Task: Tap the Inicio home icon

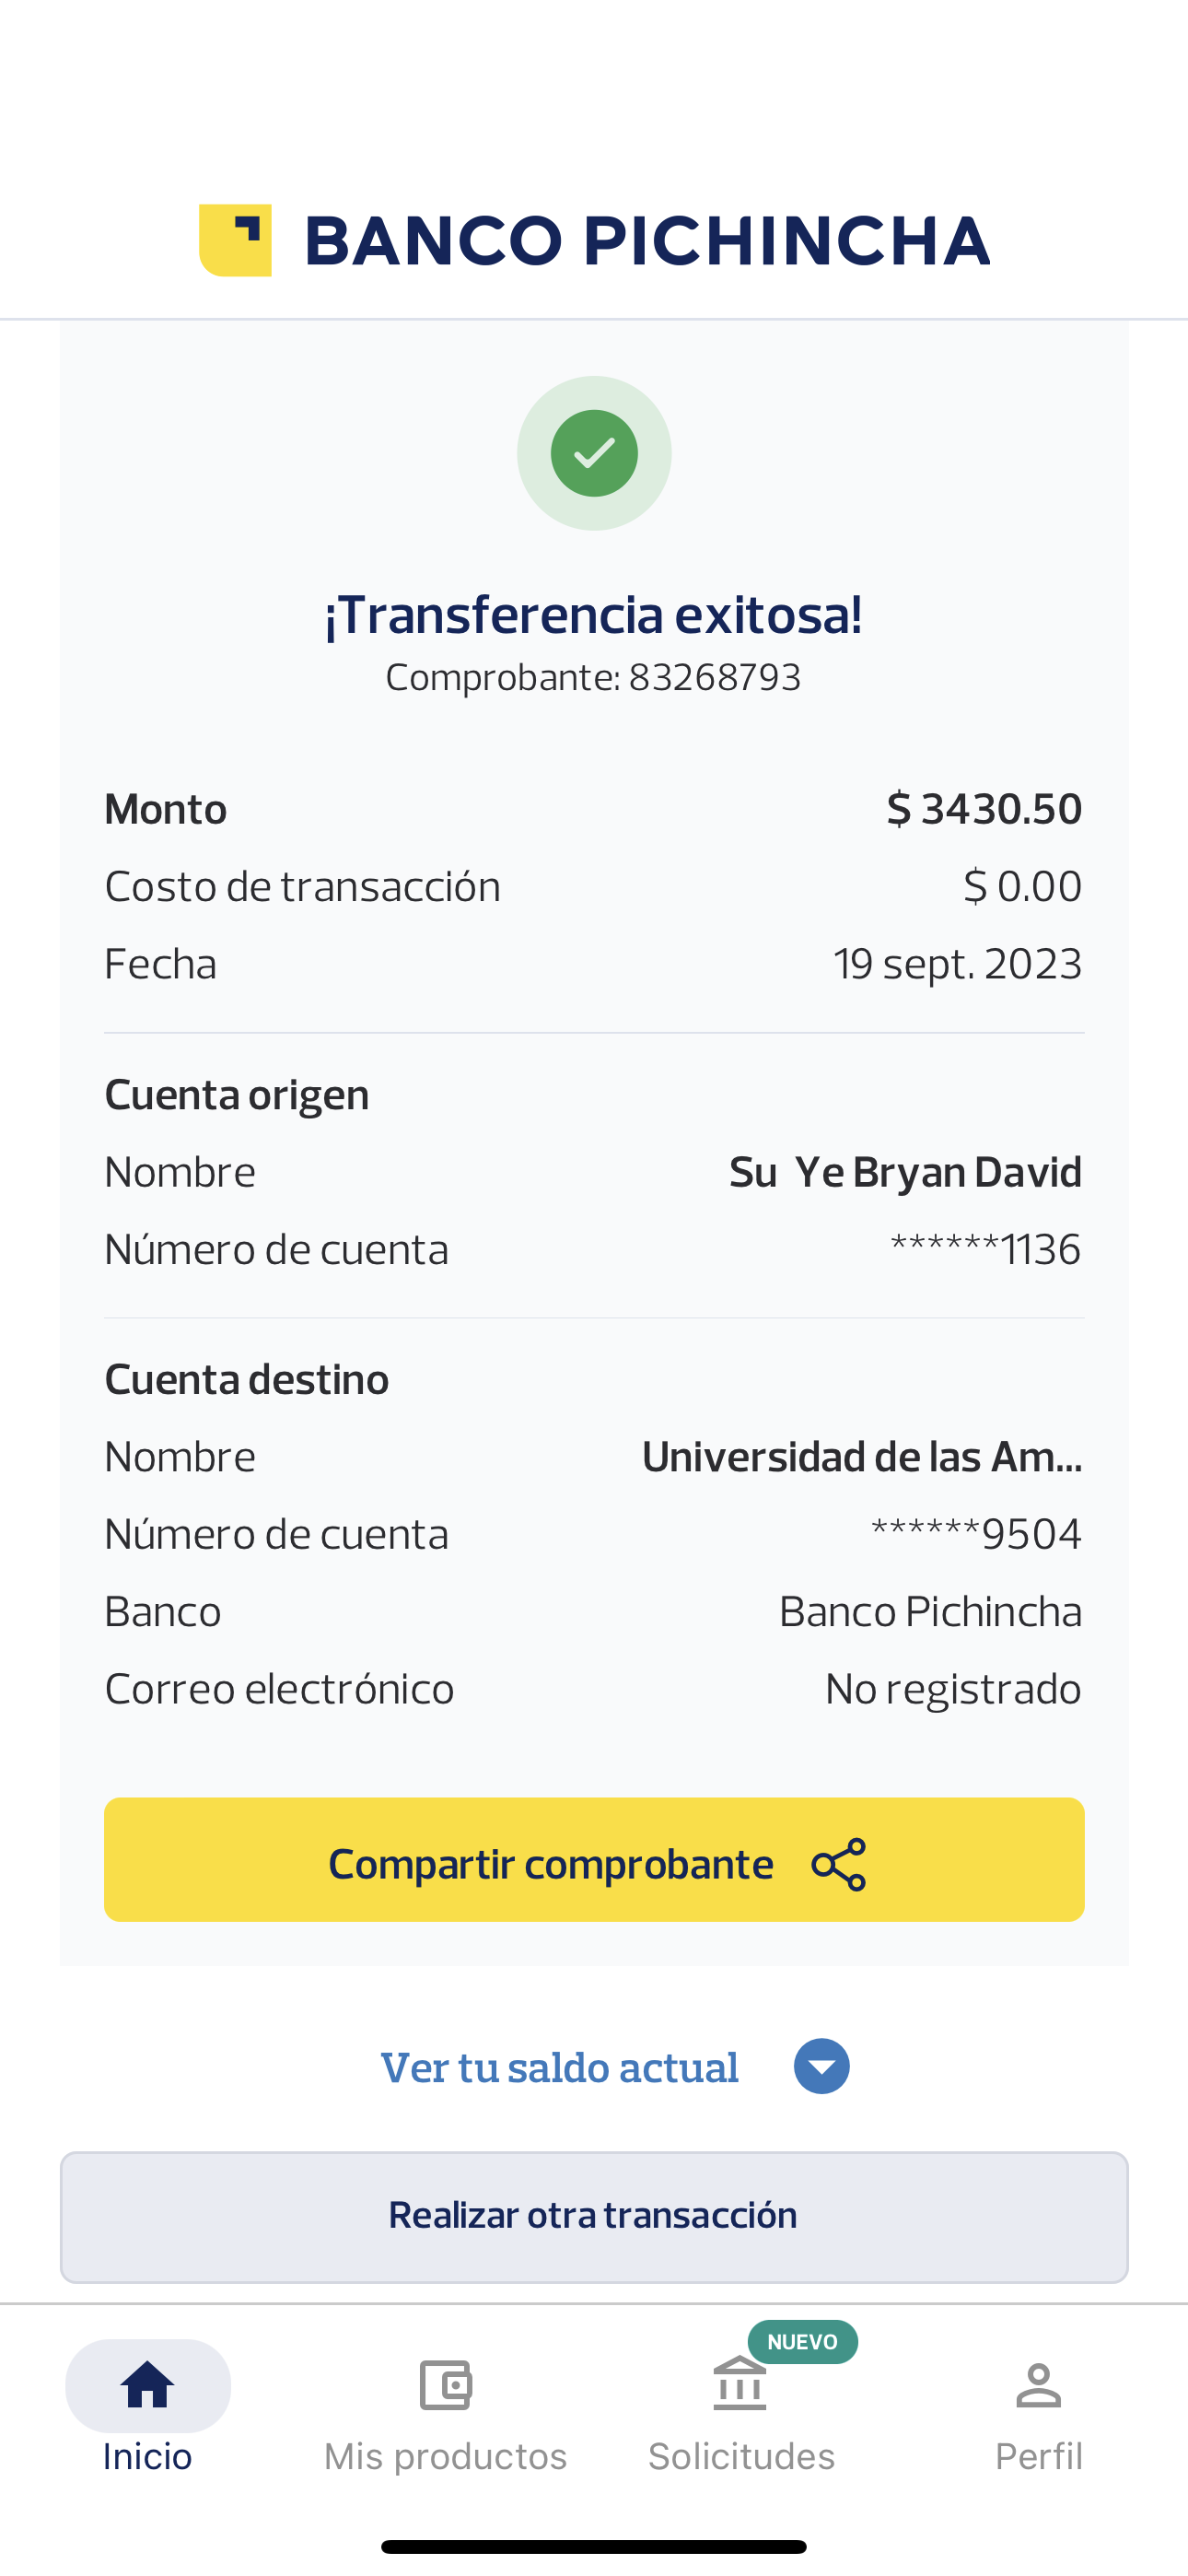Action: tap(148, 2386)
